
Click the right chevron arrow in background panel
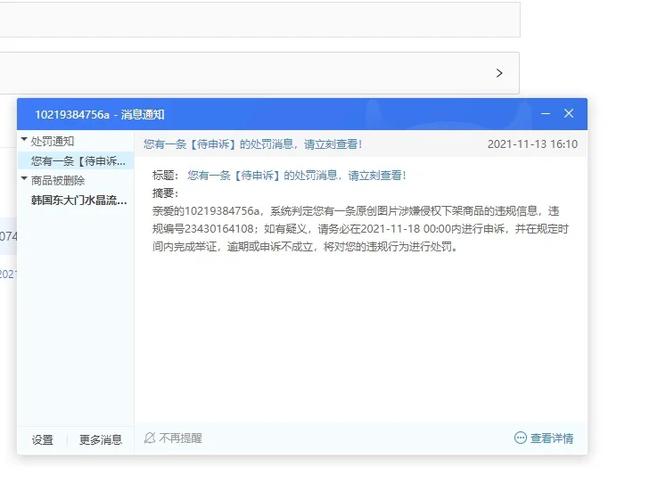pyautogui.click(x=500, y=73)
